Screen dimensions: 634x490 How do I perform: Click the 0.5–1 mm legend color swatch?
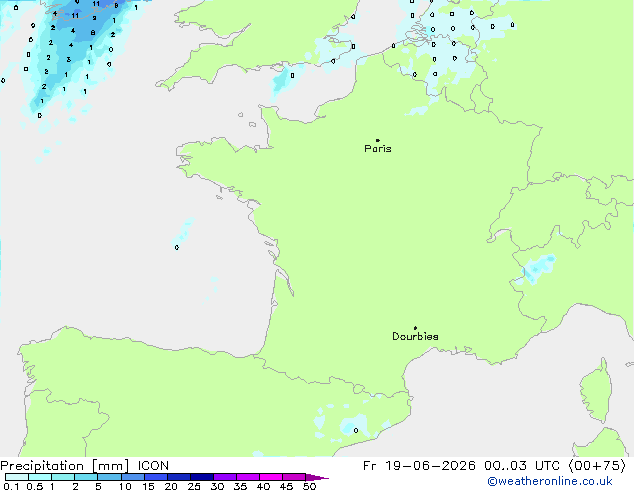40,477
